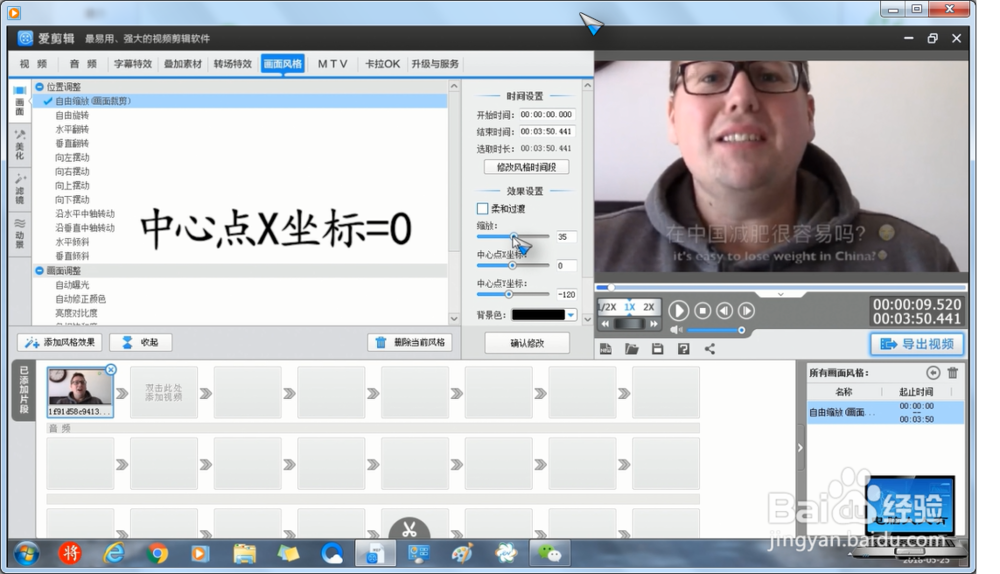
Task: Expand the side panel arrow left of 所有画面风格
Action: (x=800, y=448)
